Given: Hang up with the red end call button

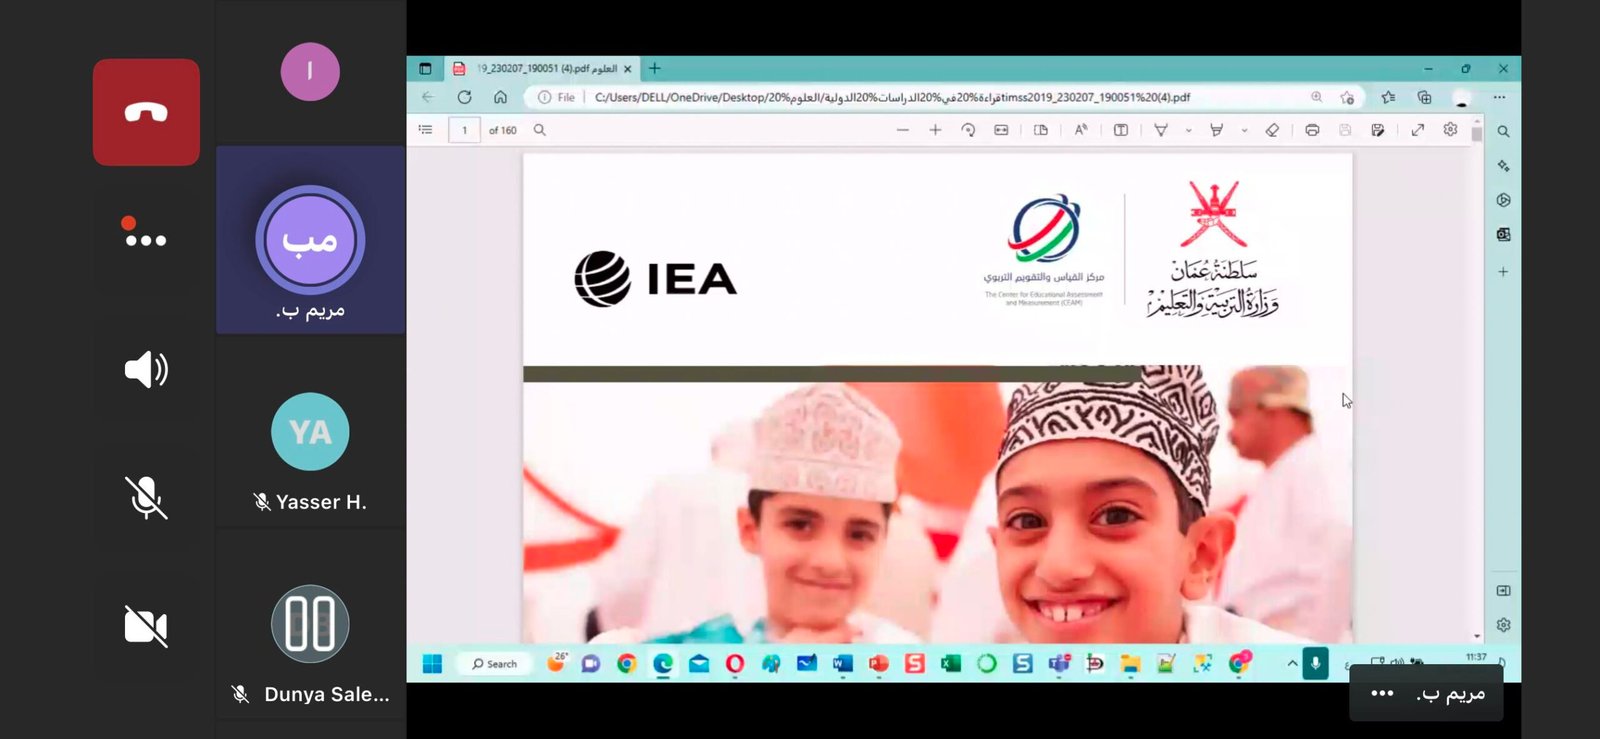Looking at the screenshot, I should (x=146, y=112).
